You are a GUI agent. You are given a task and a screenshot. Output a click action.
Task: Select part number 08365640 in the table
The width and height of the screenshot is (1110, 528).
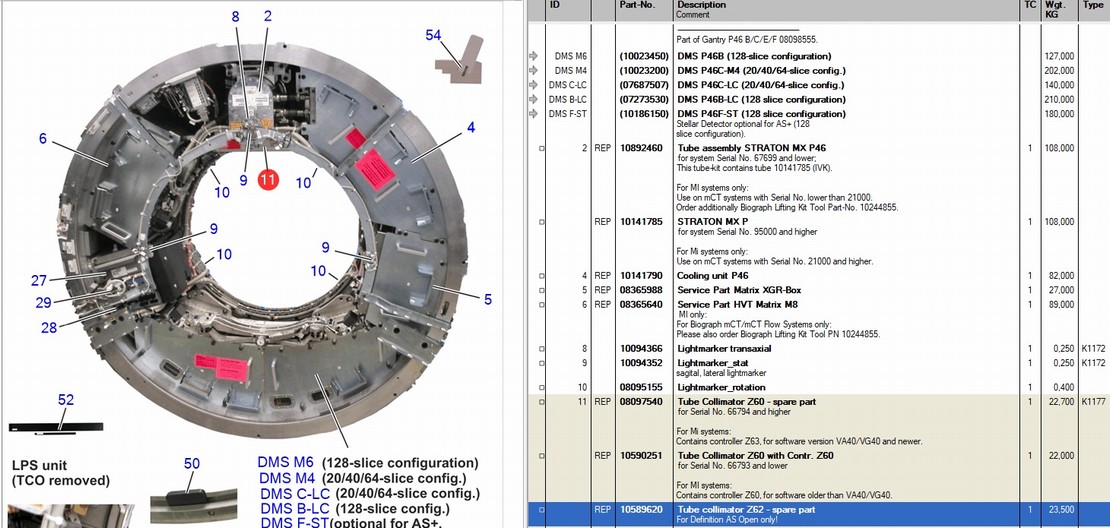coord(641,305)
